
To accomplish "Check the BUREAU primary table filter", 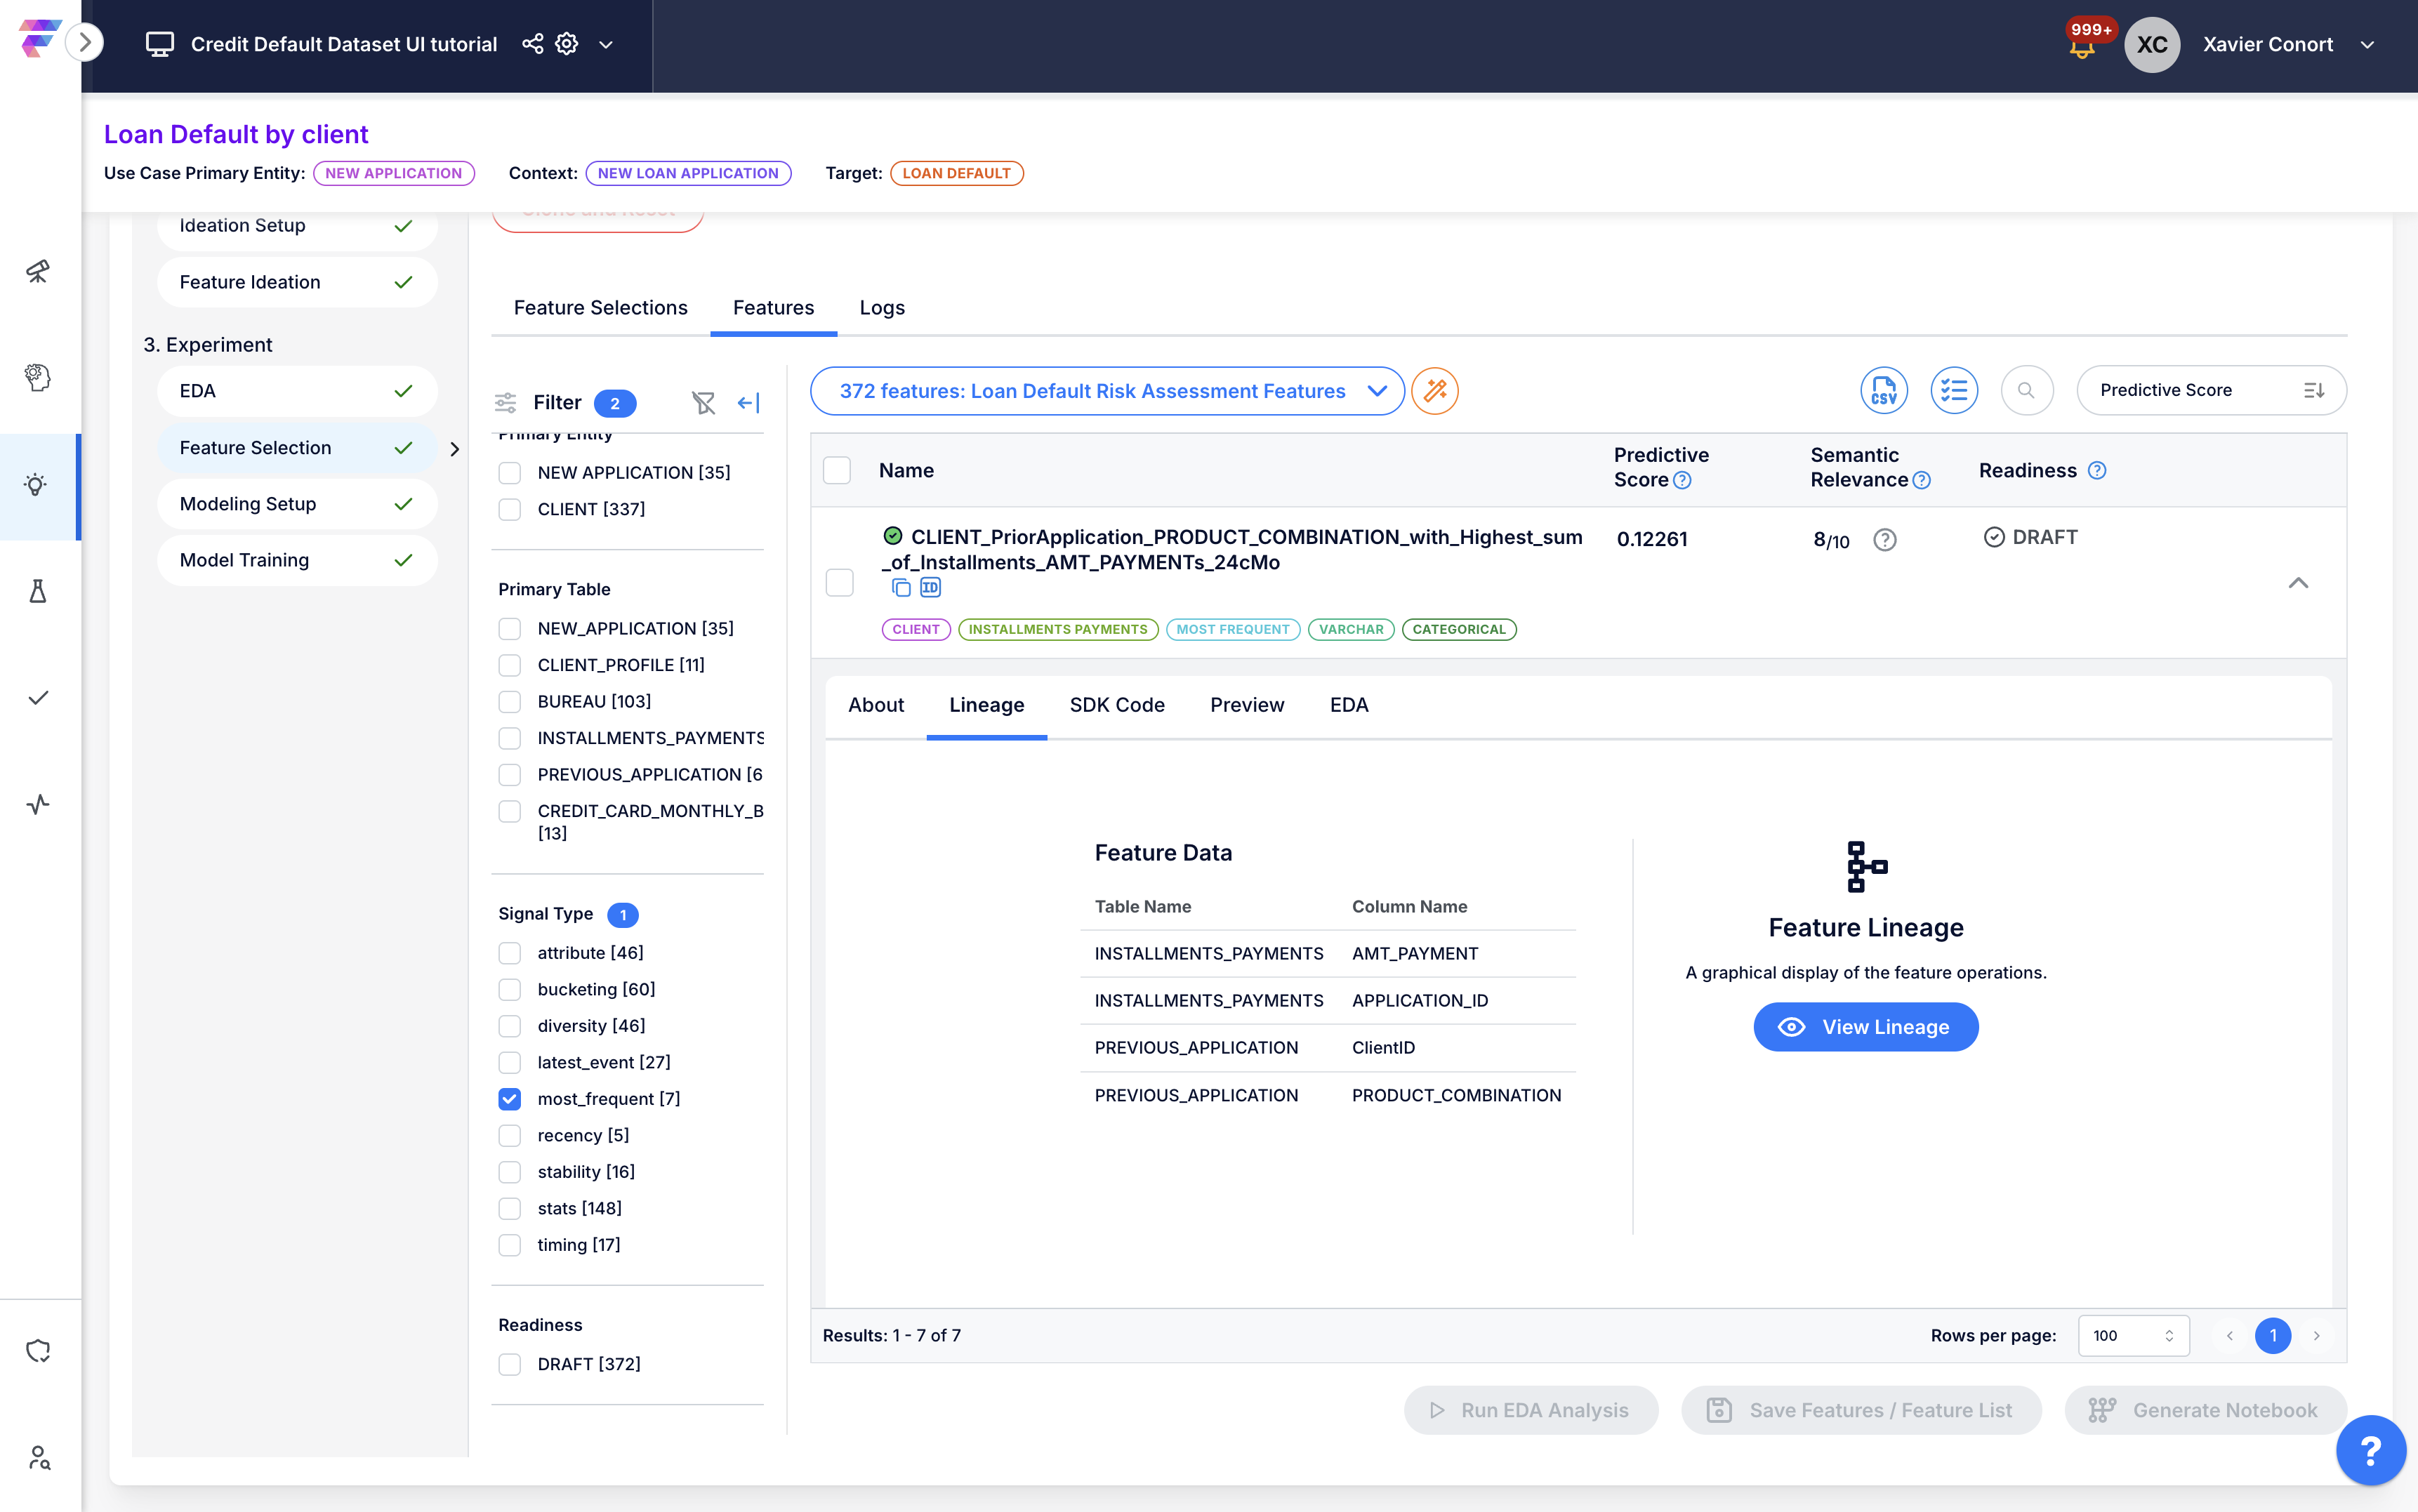I will [x=510, y=701].
